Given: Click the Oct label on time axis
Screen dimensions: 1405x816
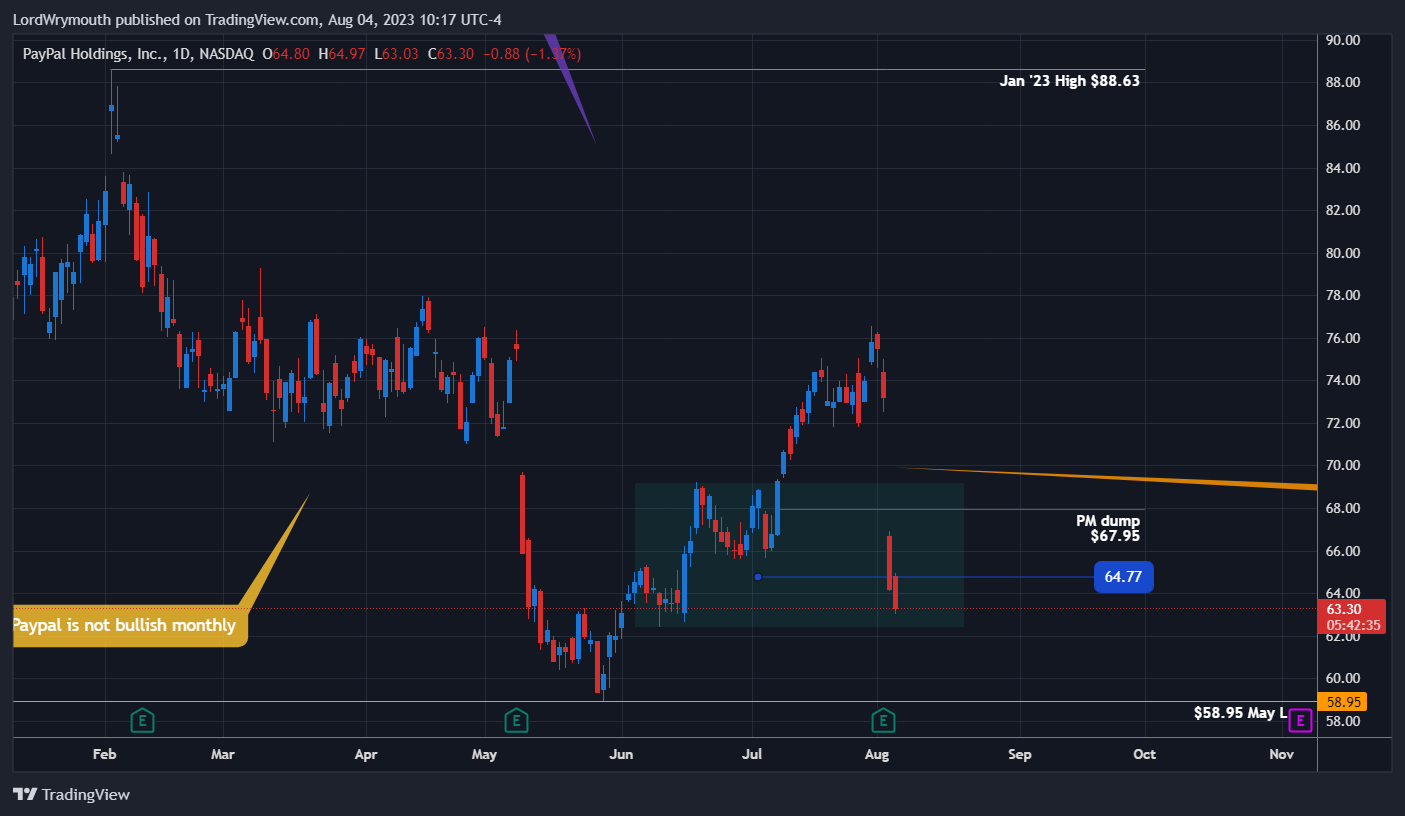Looking at the screenshot, I should (1145, 754).
